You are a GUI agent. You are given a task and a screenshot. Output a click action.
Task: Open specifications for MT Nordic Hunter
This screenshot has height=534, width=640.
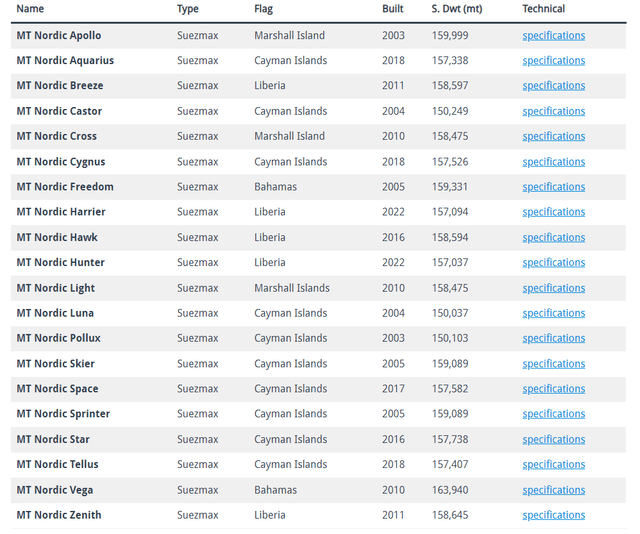click(x=553, y=263)
